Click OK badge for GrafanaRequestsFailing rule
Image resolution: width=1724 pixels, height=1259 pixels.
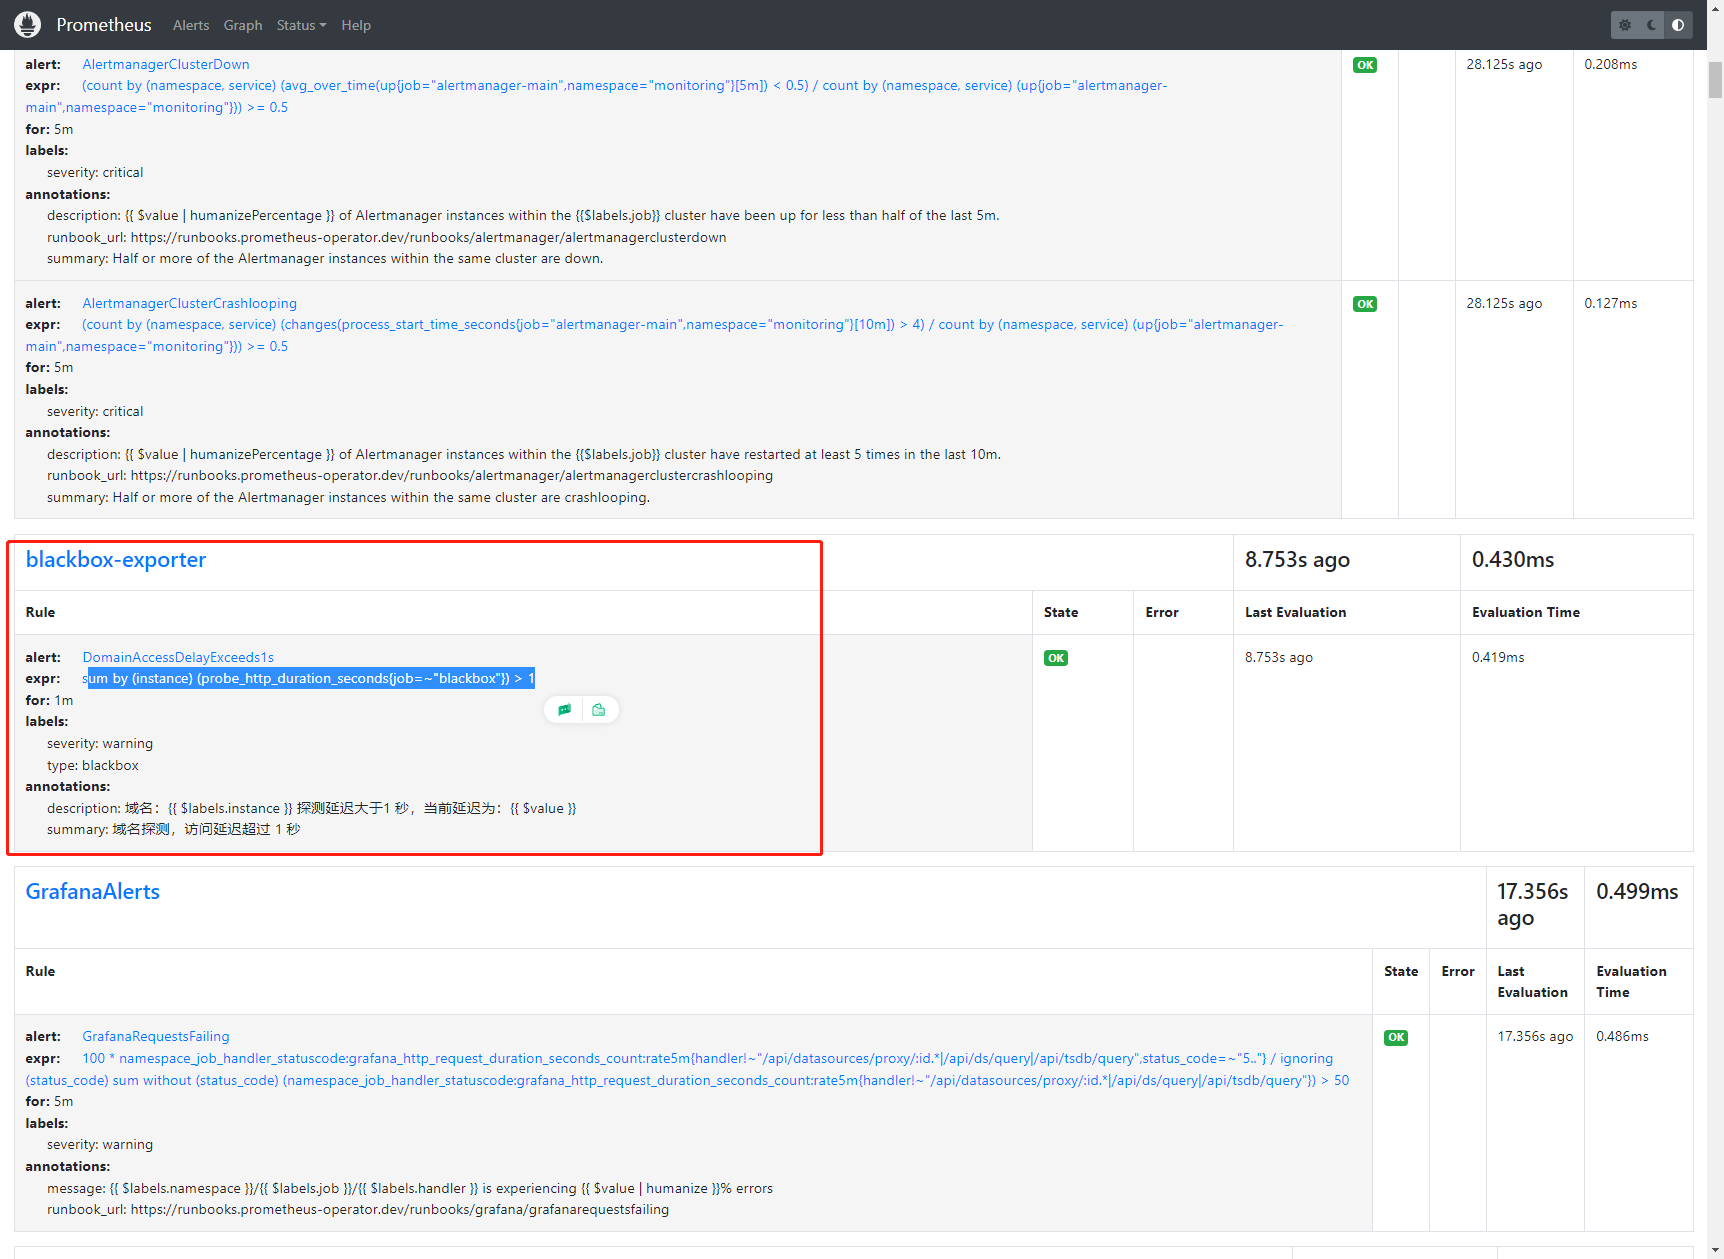(x=1396, y=1038)
